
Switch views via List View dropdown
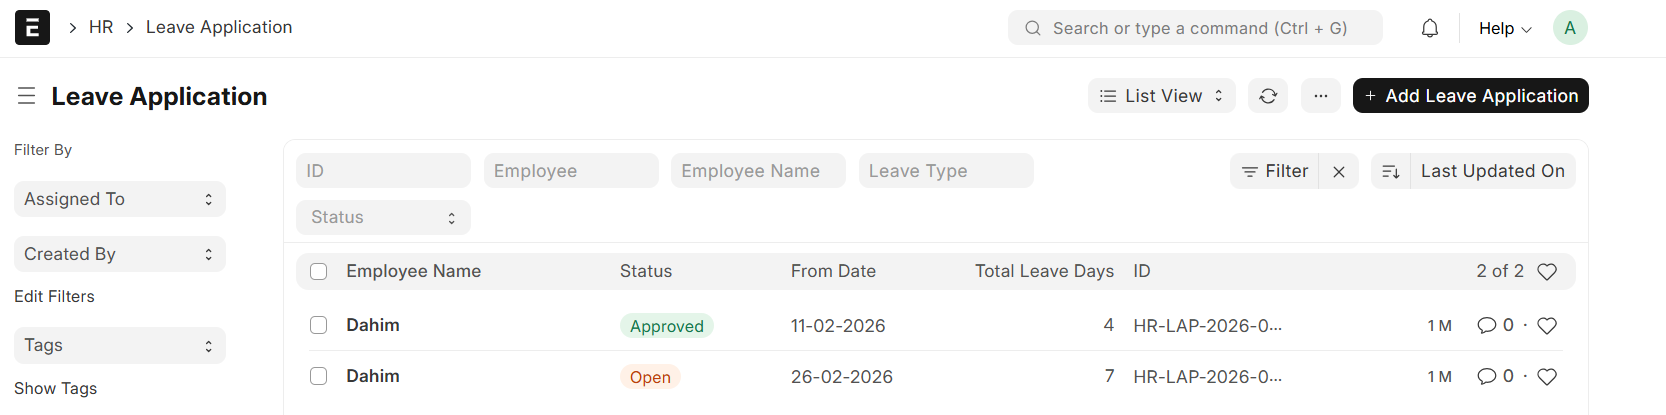tap(1162, 96)
